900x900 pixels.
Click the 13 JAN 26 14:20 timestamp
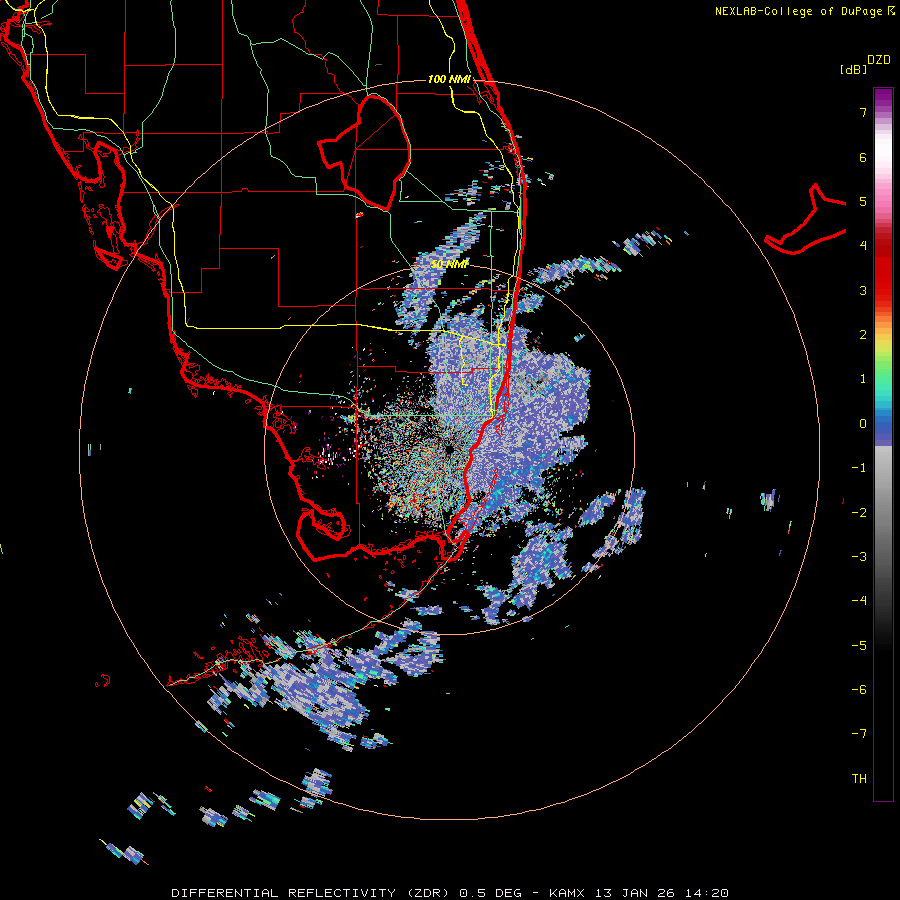[662, 893]
